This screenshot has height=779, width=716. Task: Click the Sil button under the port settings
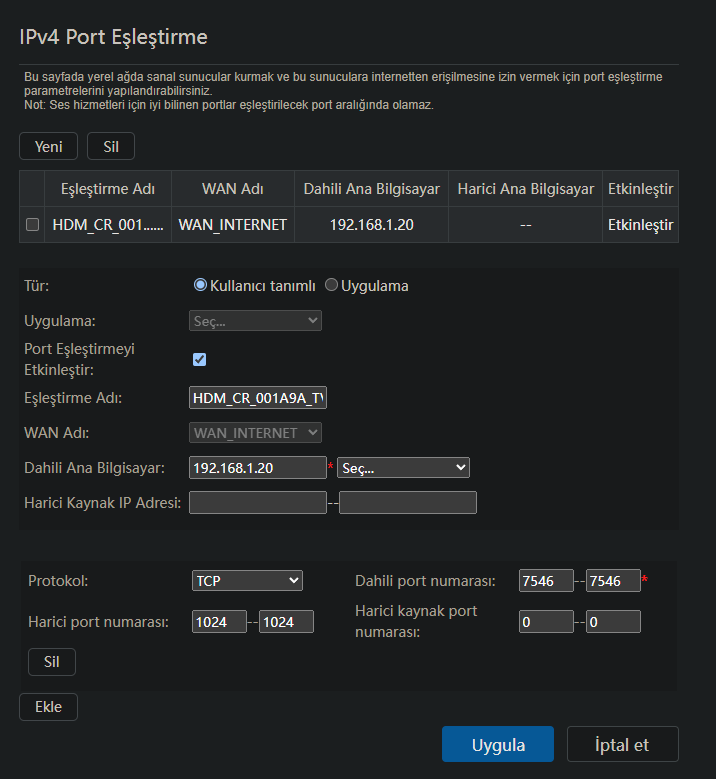52,662
